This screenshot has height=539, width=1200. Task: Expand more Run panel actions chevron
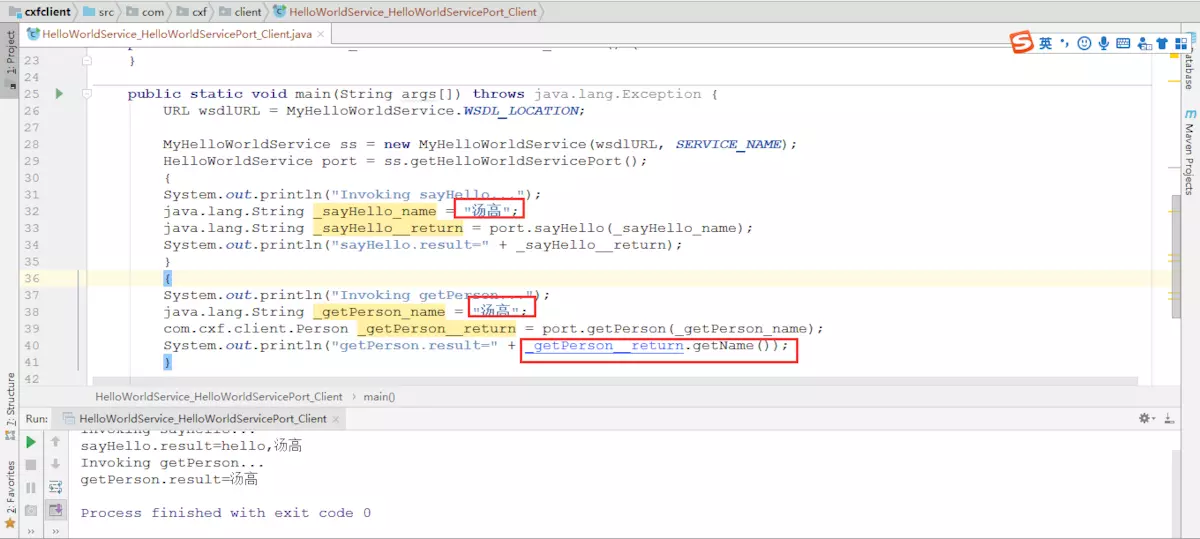[31, 531]
